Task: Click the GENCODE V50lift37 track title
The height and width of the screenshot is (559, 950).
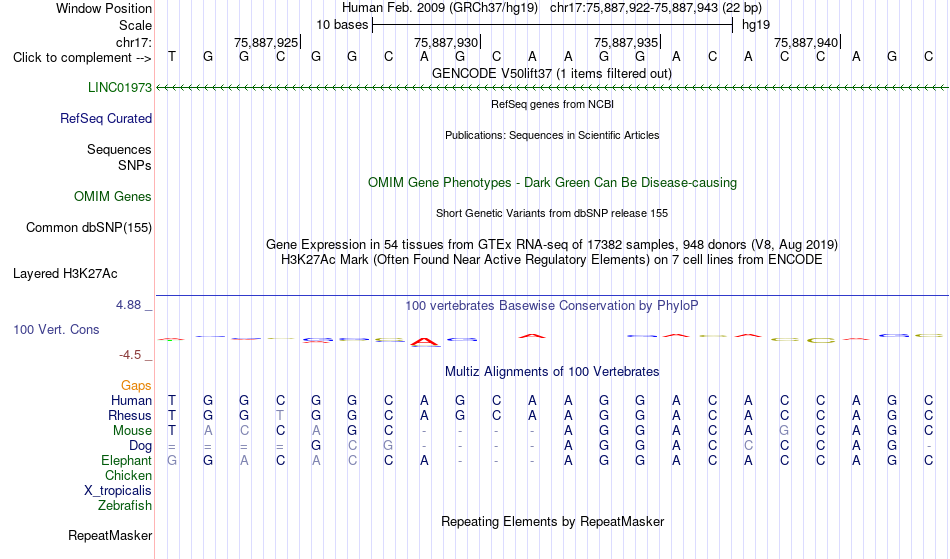Action: pyautogui.click(x=552, y=73)
